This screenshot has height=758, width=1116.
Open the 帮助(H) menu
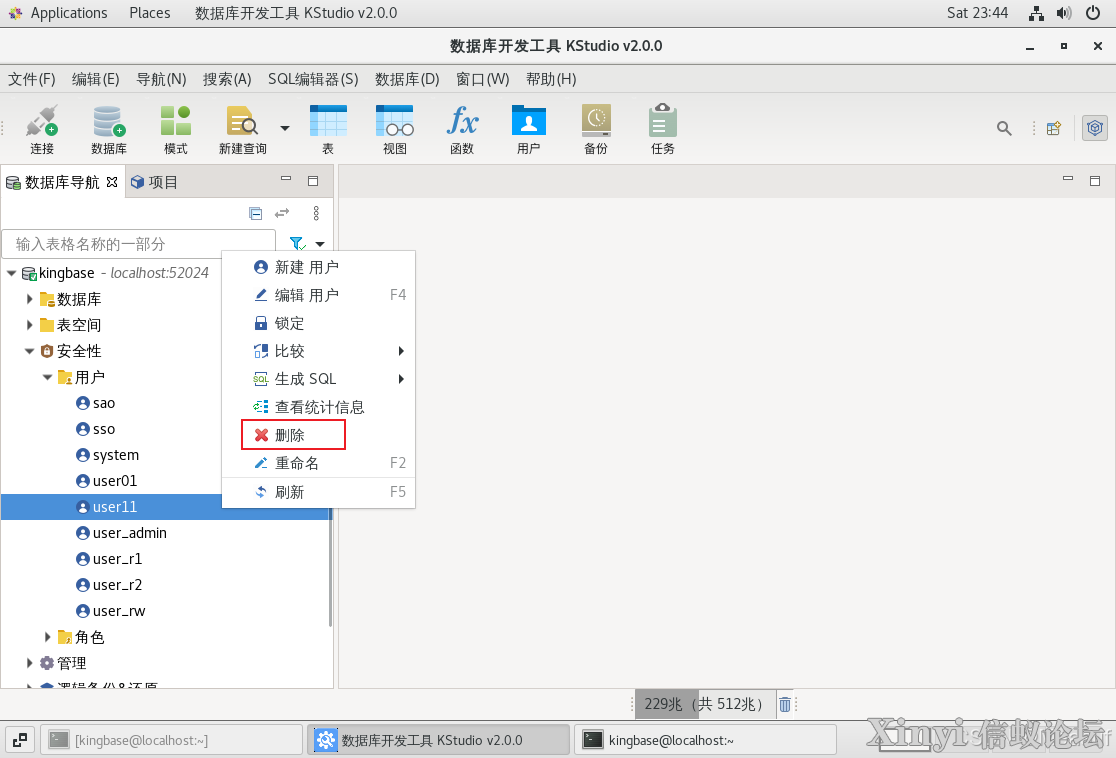[x=551, y=79]
